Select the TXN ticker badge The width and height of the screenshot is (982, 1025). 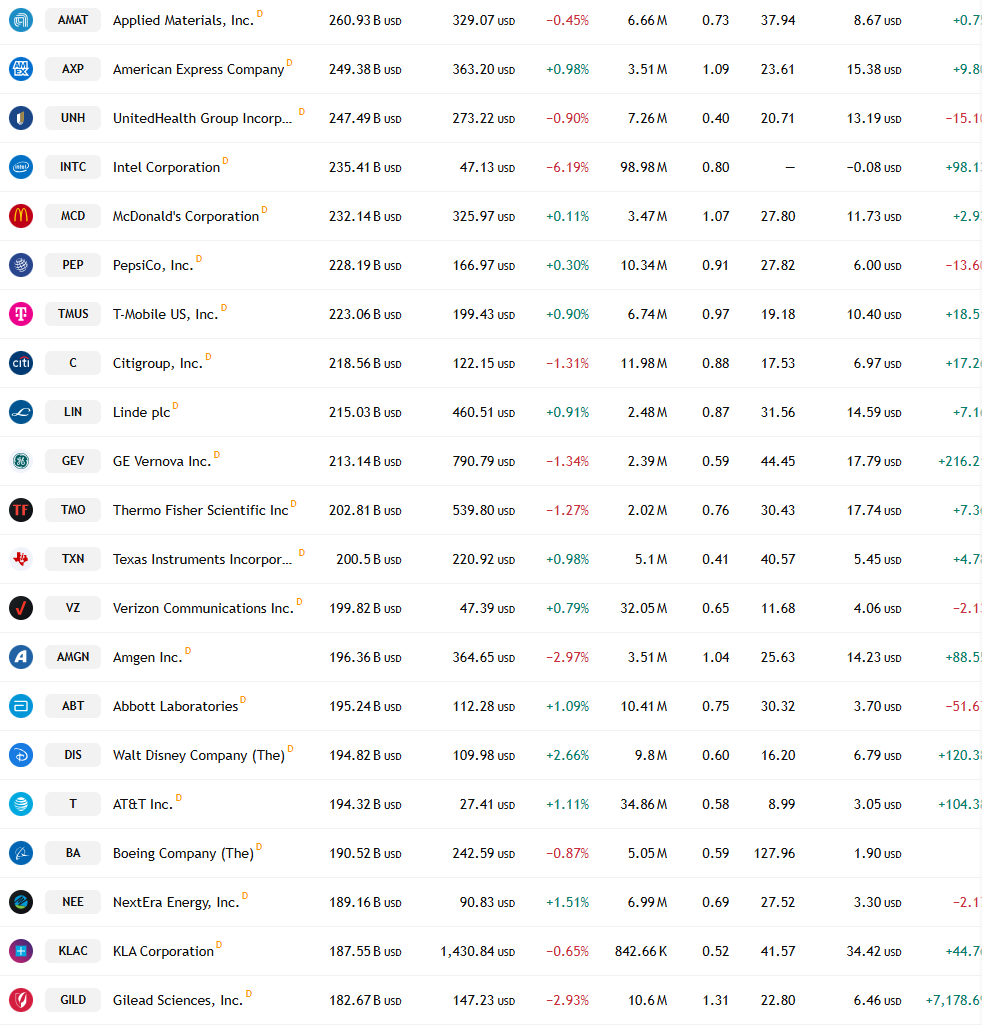(x=73, y=559)
